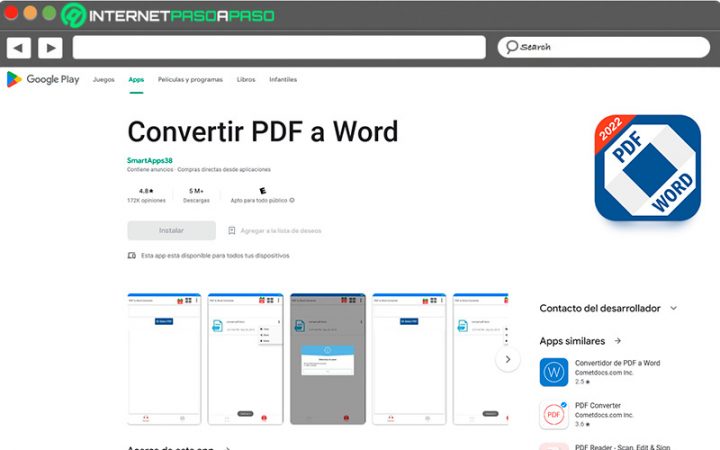The width and height of the screenshot is (720, 450).
Task: Click the Instalar button
Action: (x=171, y=231)
